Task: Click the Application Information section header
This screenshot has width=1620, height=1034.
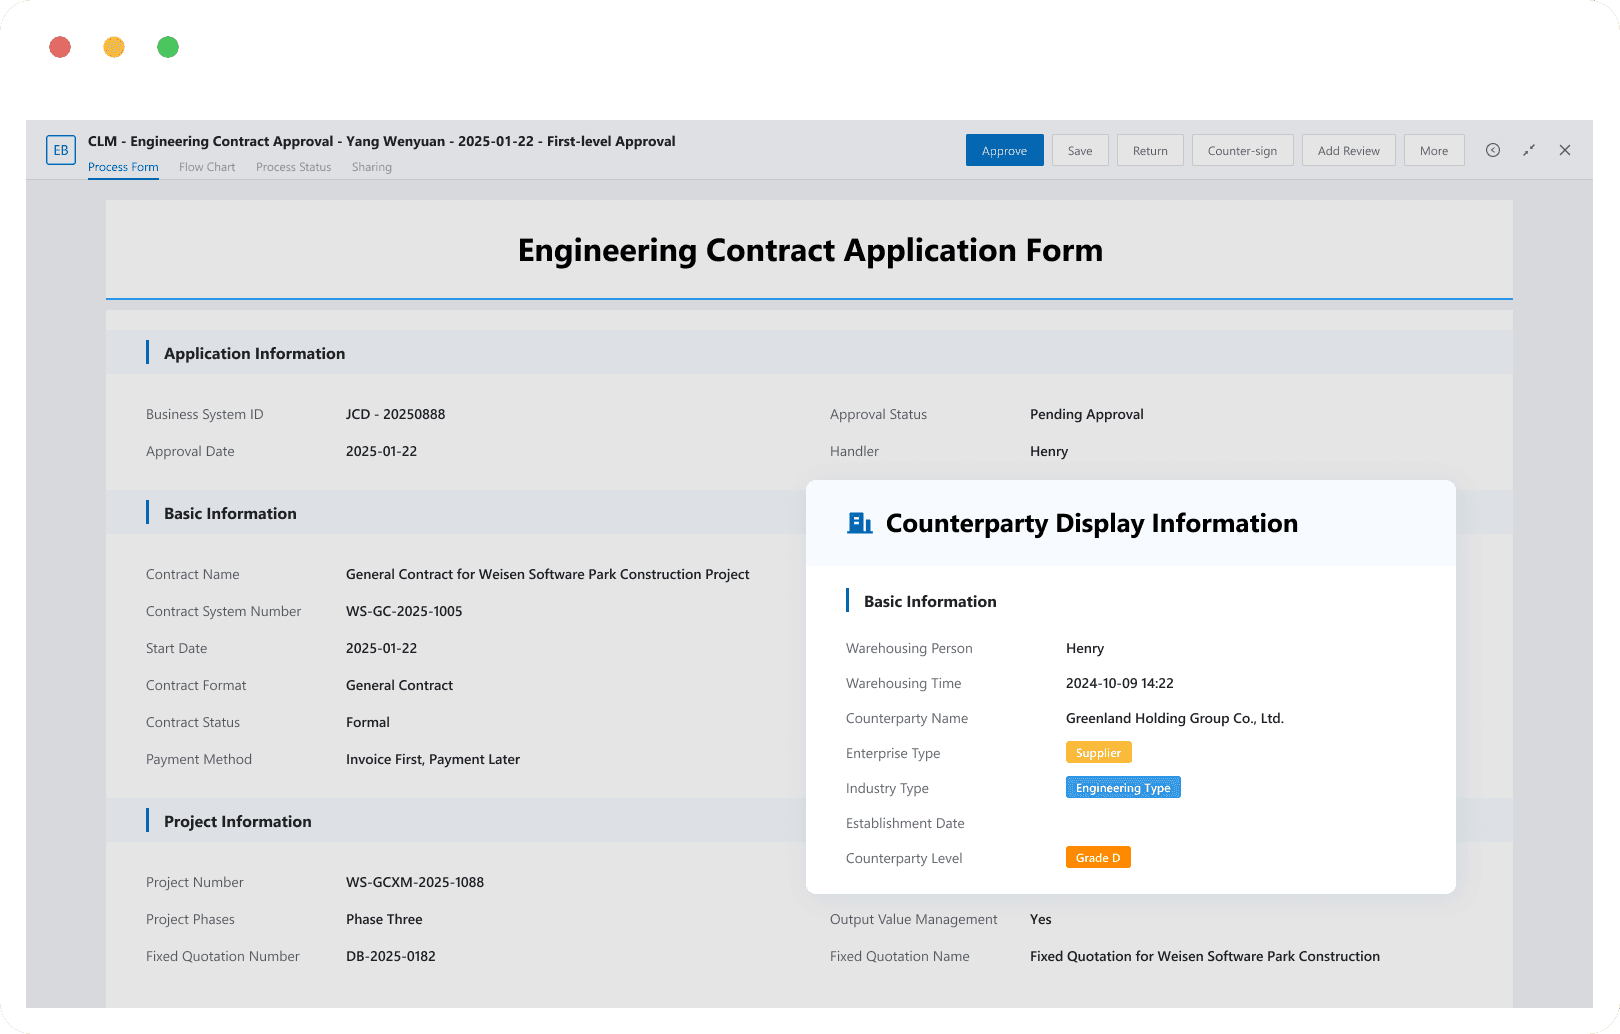Action: [254, 353]
